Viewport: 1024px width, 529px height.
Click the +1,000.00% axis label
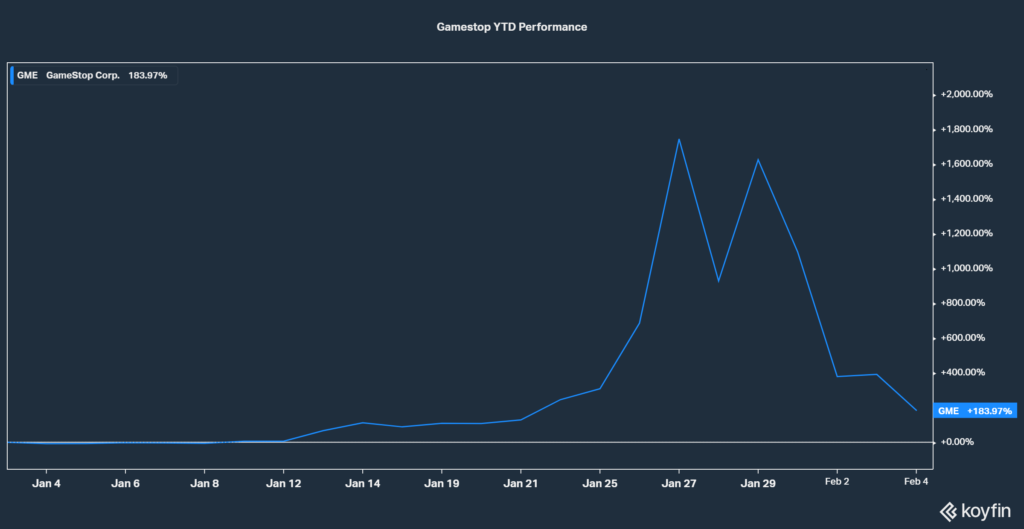967,268
